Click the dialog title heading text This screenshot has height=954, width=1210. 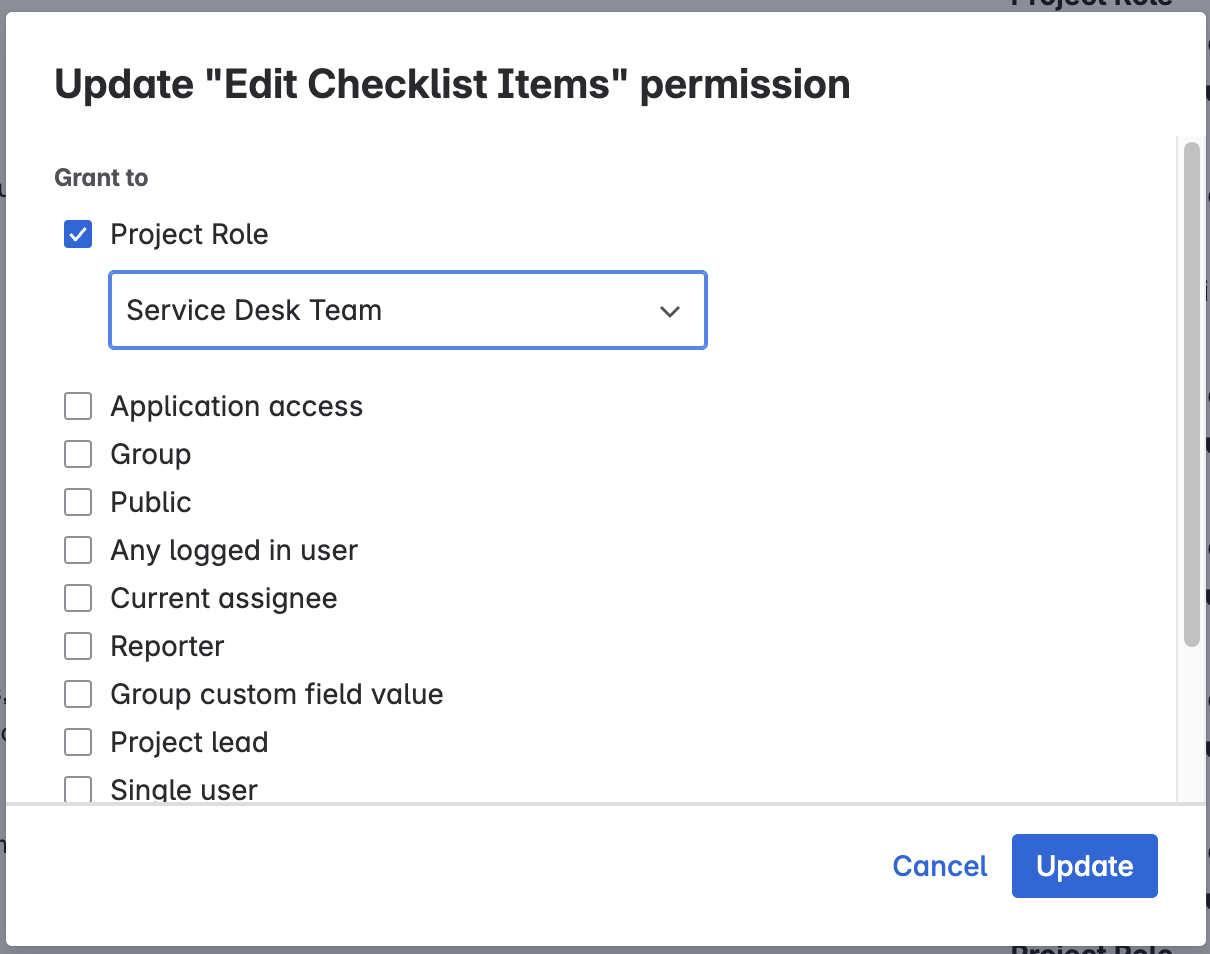[x=452, y=85]
